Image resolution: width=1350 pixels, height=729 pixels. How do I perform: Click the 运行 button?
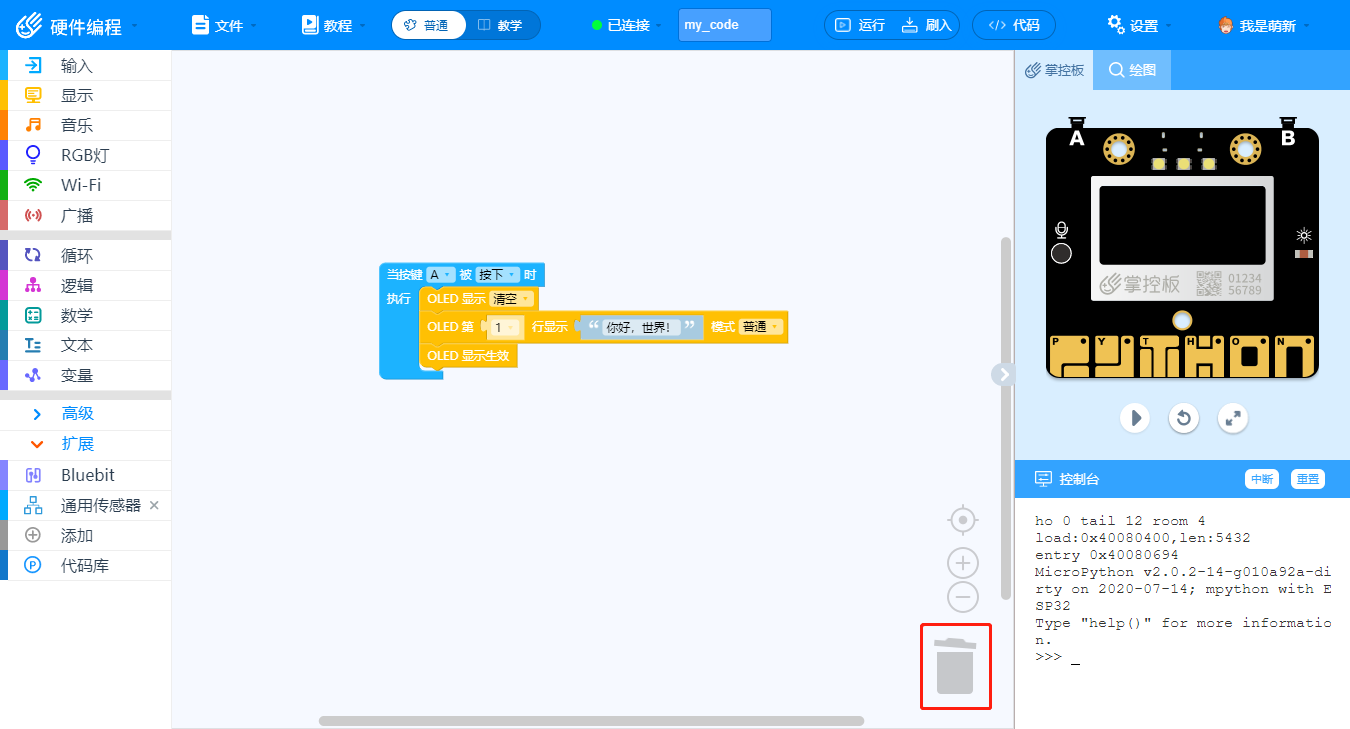860,25
